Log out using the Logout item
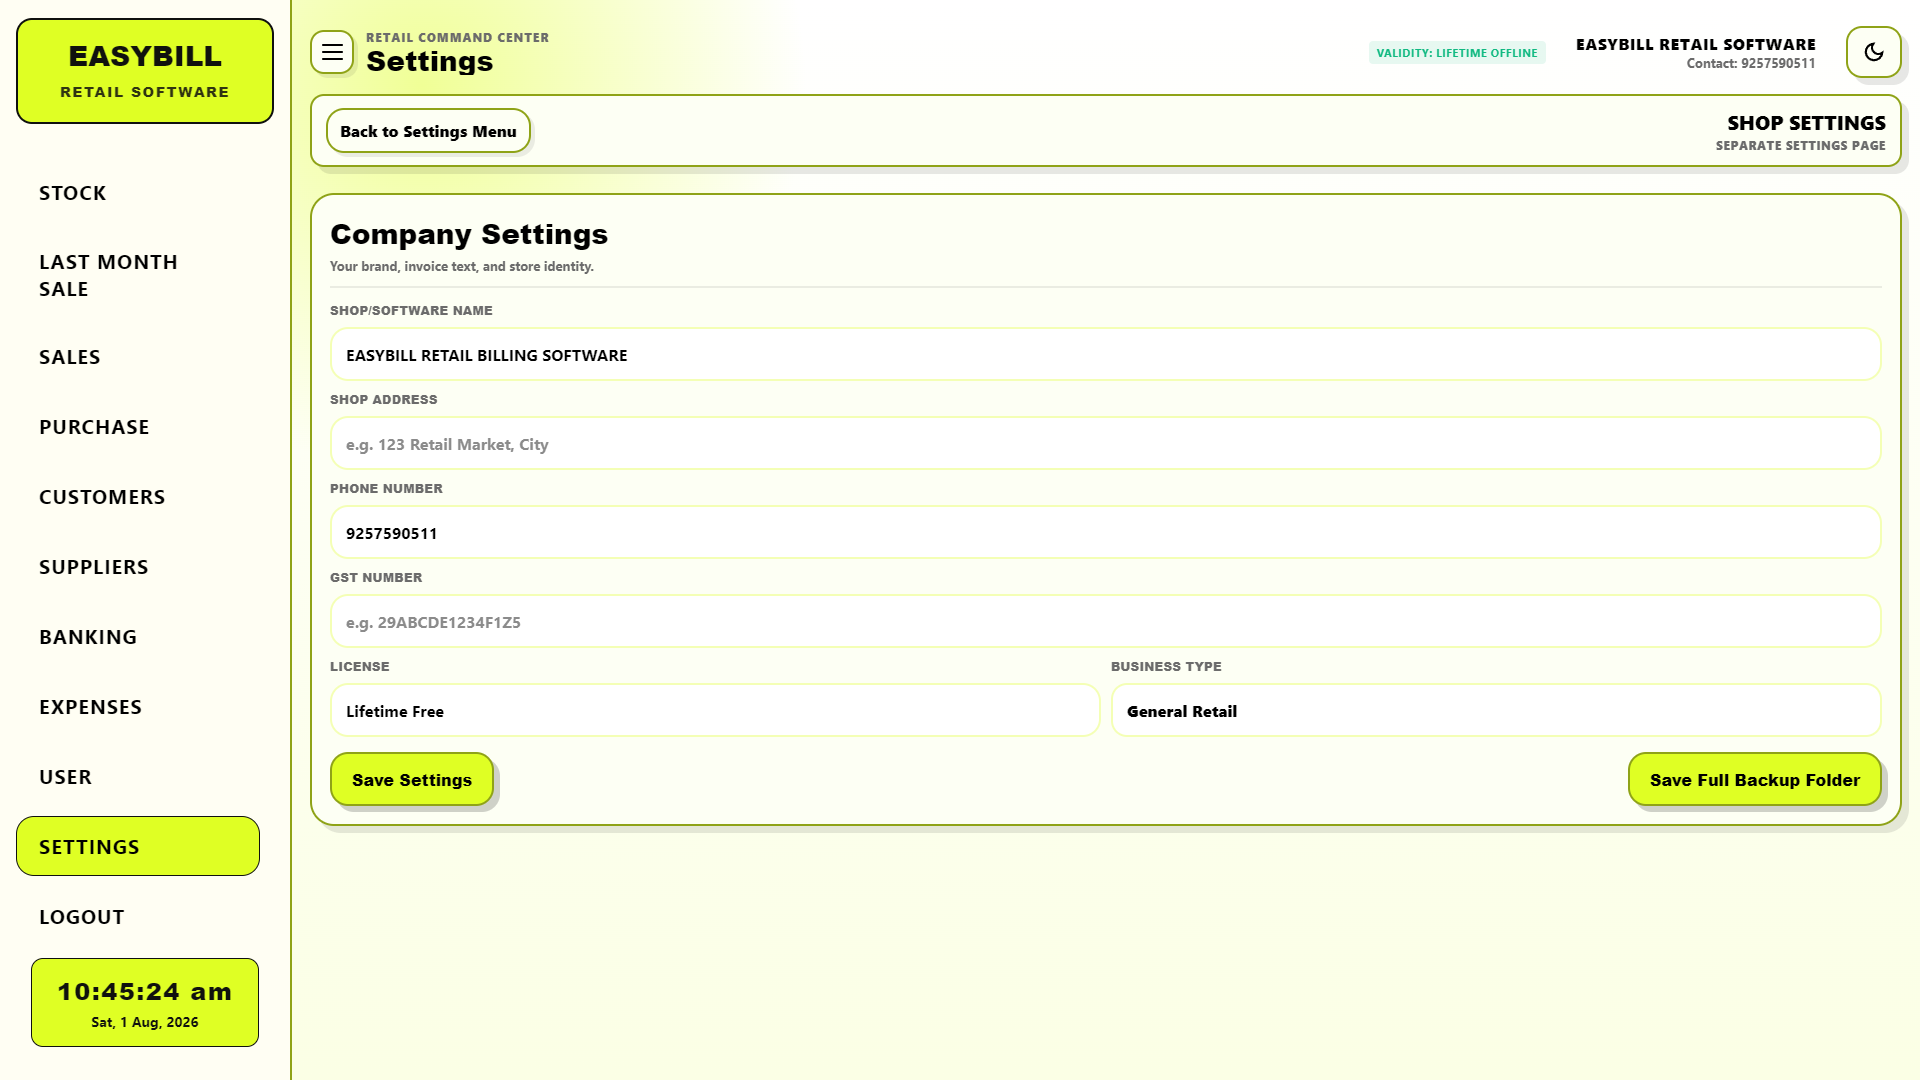Image resolution: width=1920 pixels, height=1080 pixels. (138, 917)
